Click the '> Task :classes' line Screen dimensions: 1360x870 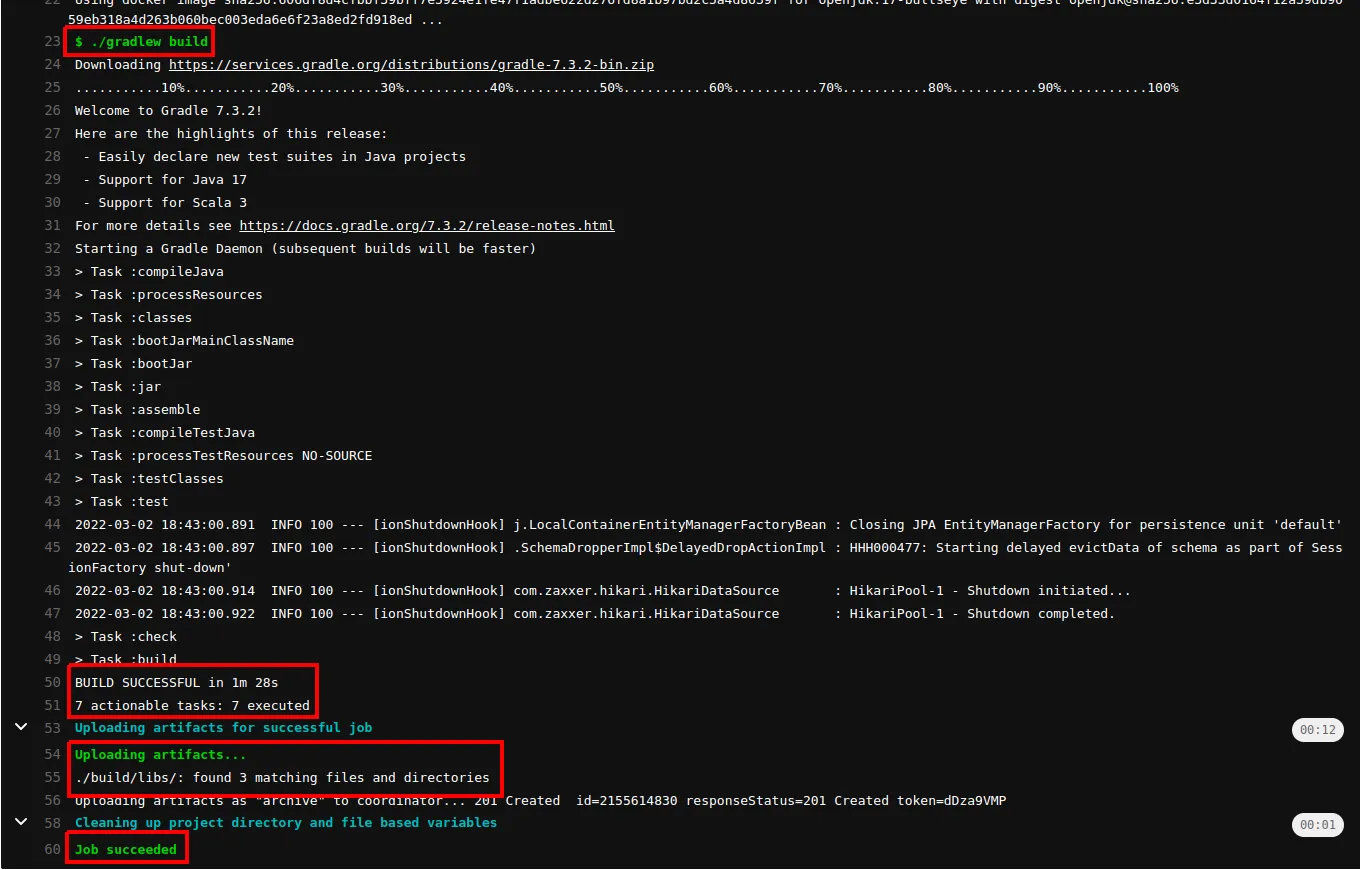133,318
